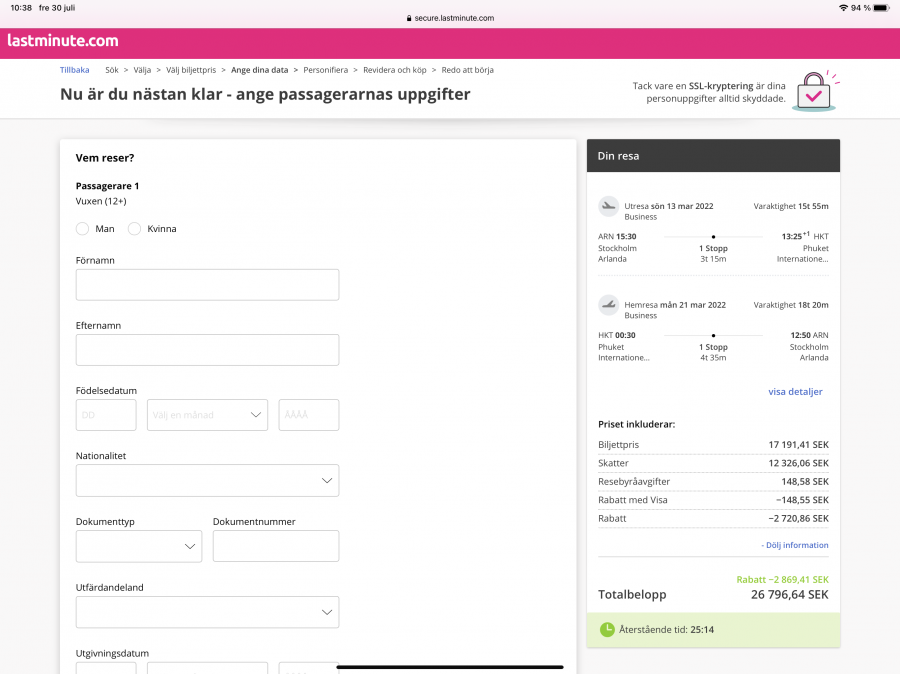Click the lastminute.com logo

[x=62, y=41]
